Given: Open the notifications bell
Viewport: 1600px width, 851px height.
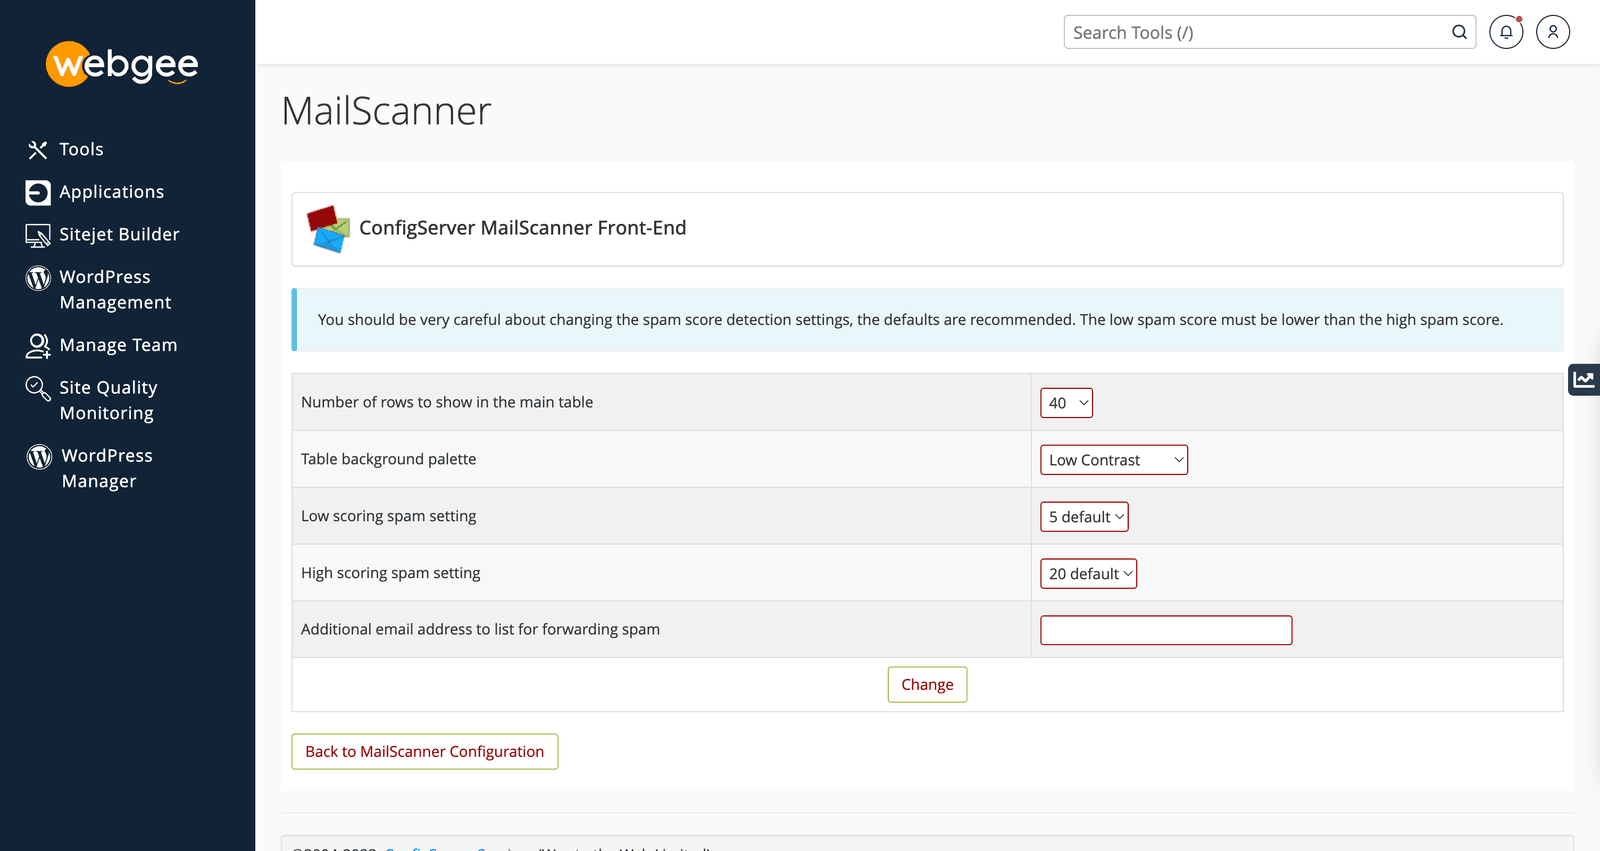Looking at the screenshot, I should [x=1506, y=32].
